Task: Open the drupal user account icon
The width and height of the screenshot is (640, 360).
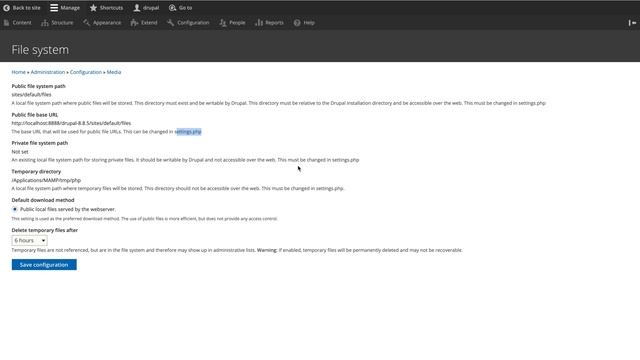Action: (137, 8)
